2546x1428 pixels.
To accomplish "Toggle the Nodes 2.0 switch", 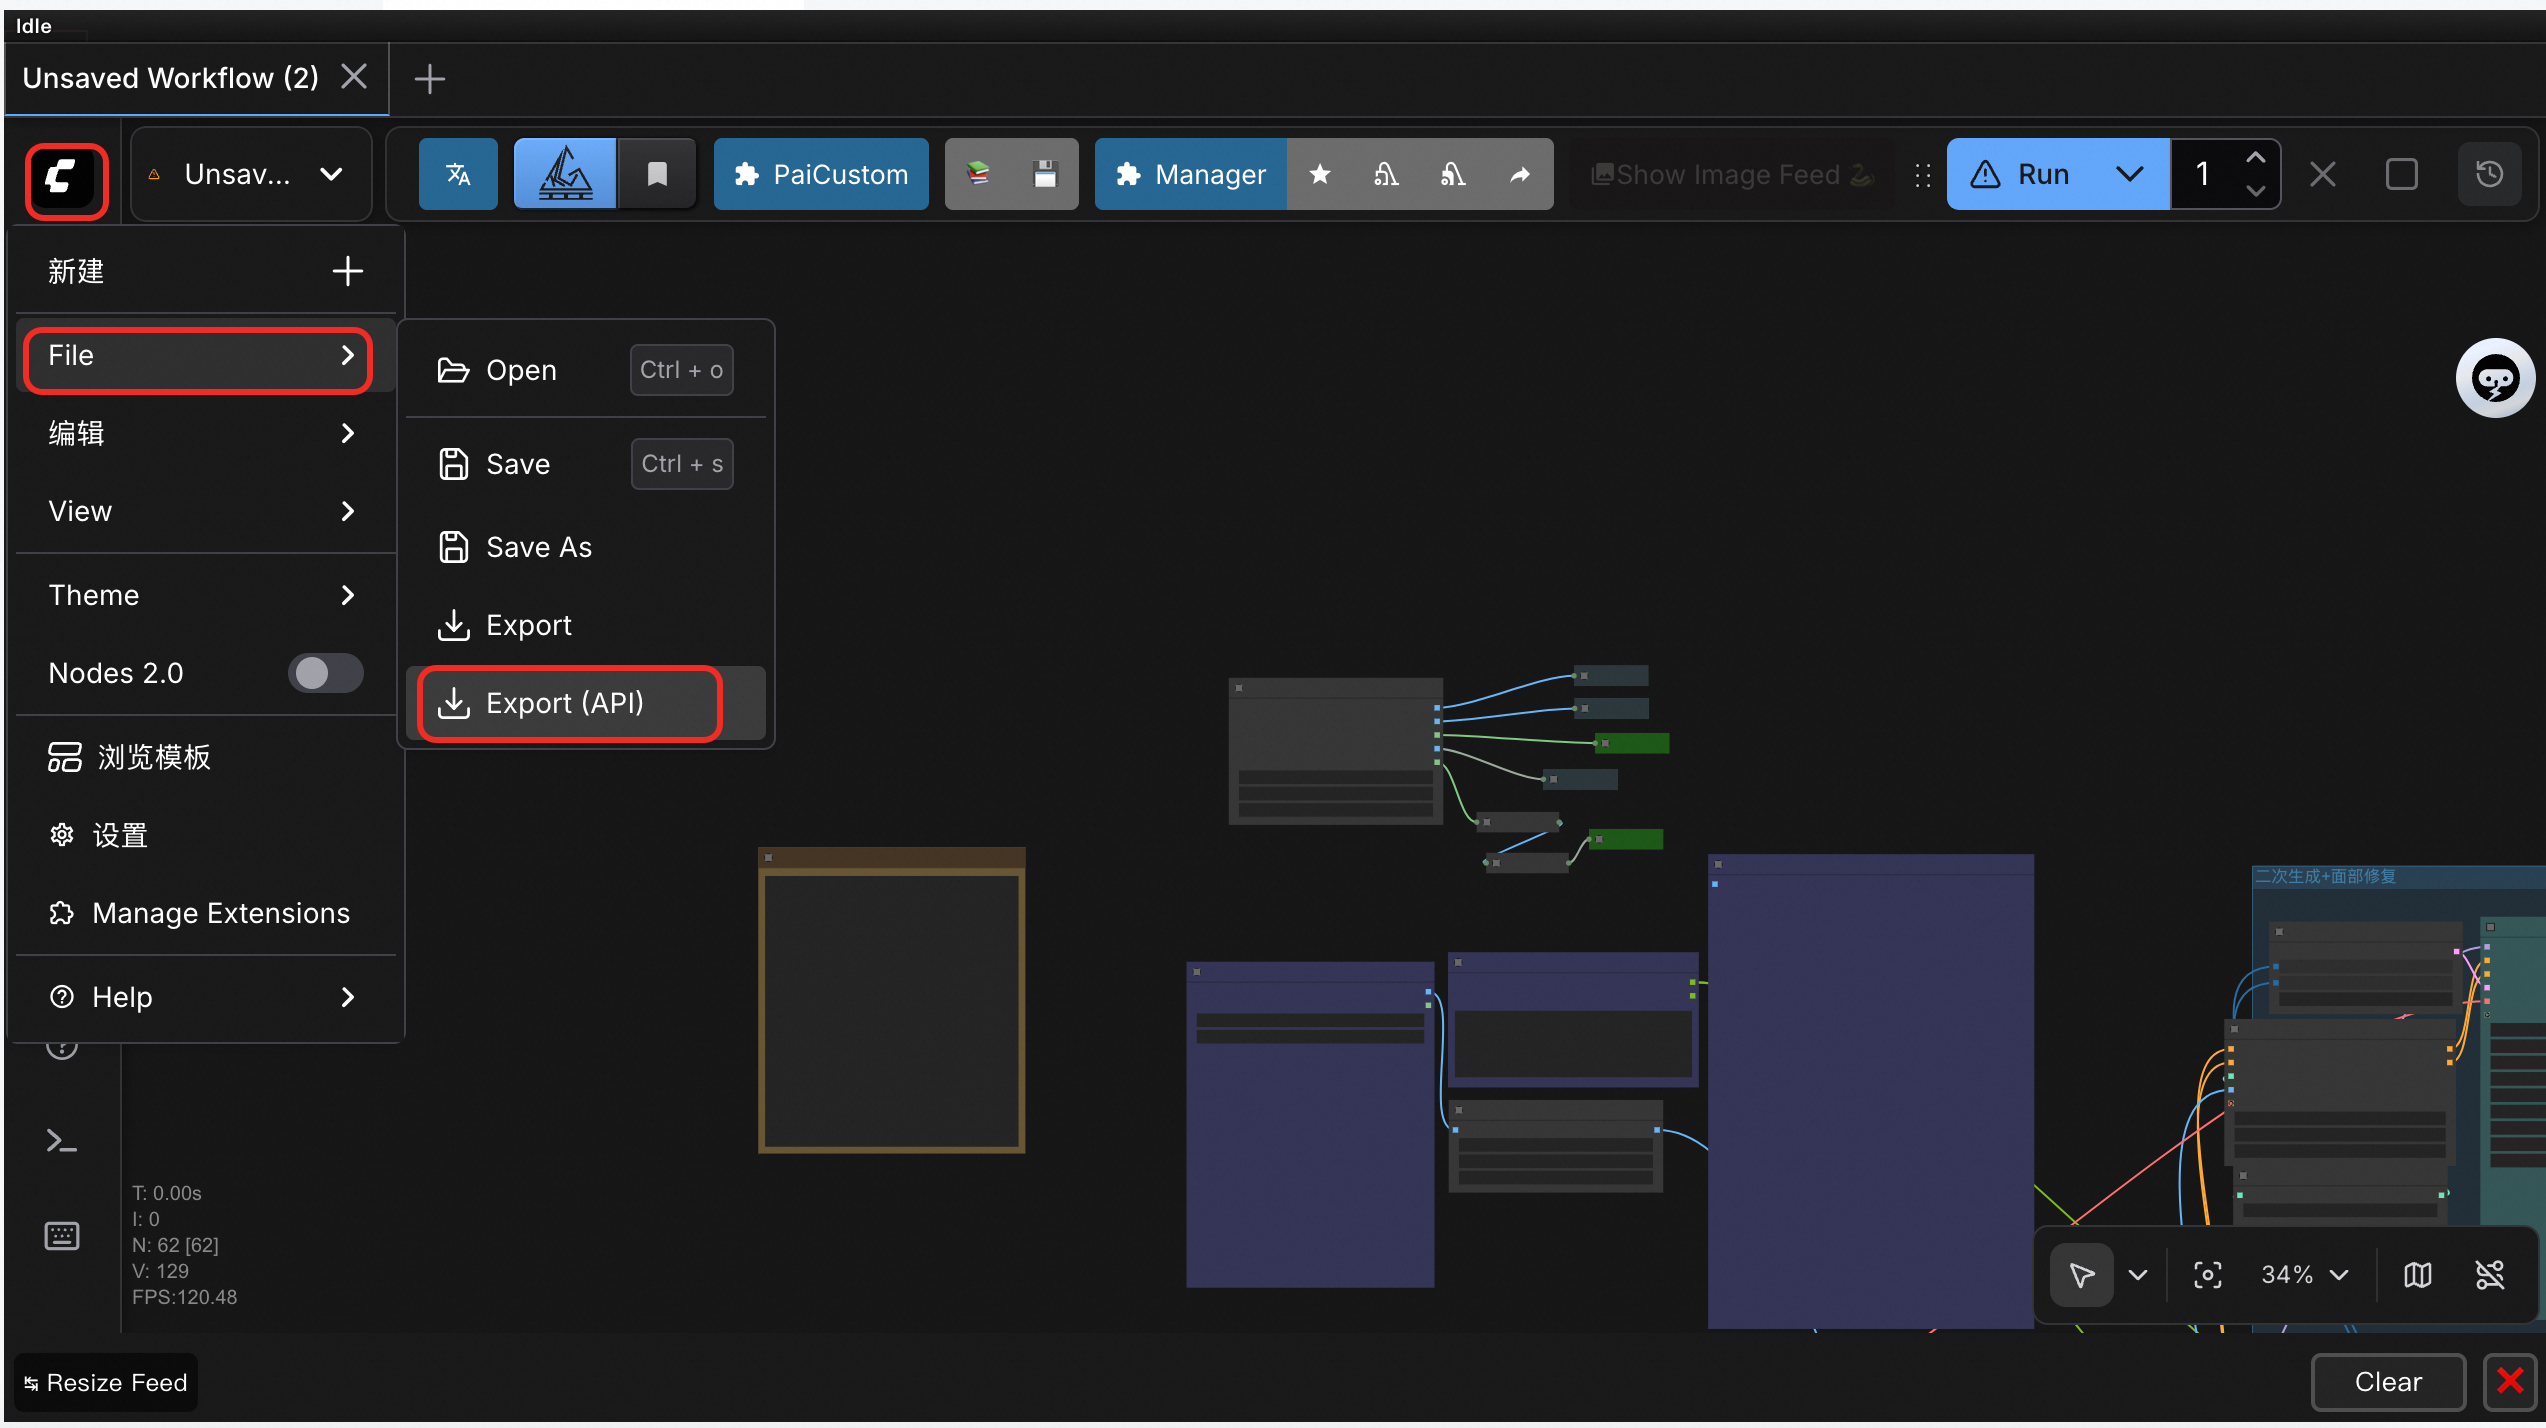I will (325, 673).
